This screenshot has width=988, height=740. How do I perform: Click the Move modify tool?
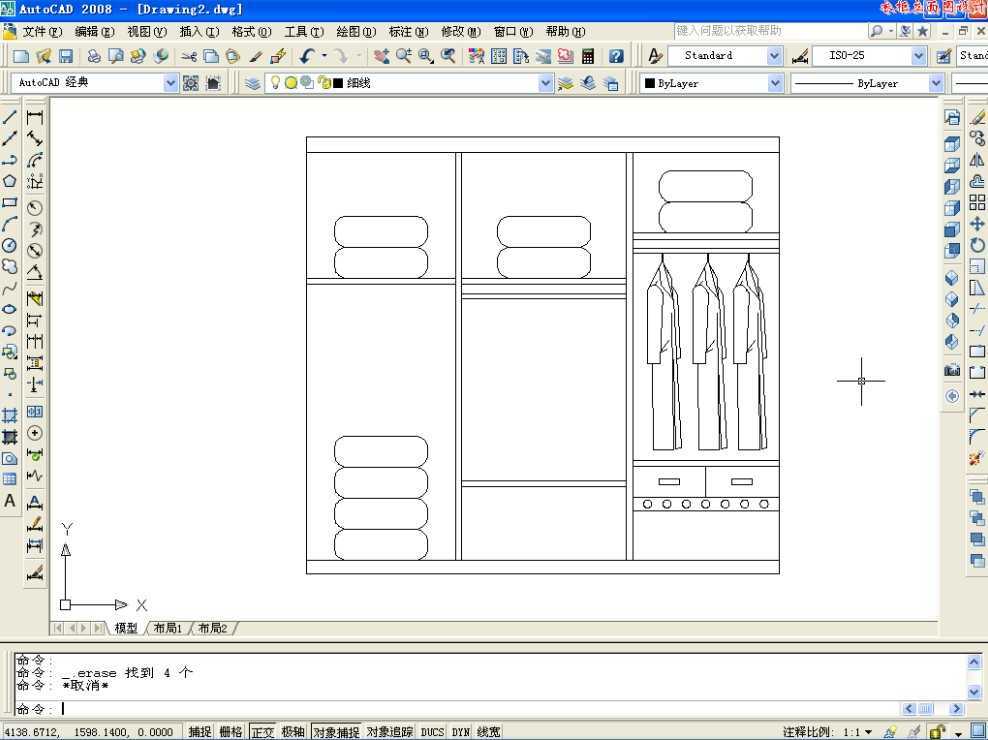[x=977, y=224]
